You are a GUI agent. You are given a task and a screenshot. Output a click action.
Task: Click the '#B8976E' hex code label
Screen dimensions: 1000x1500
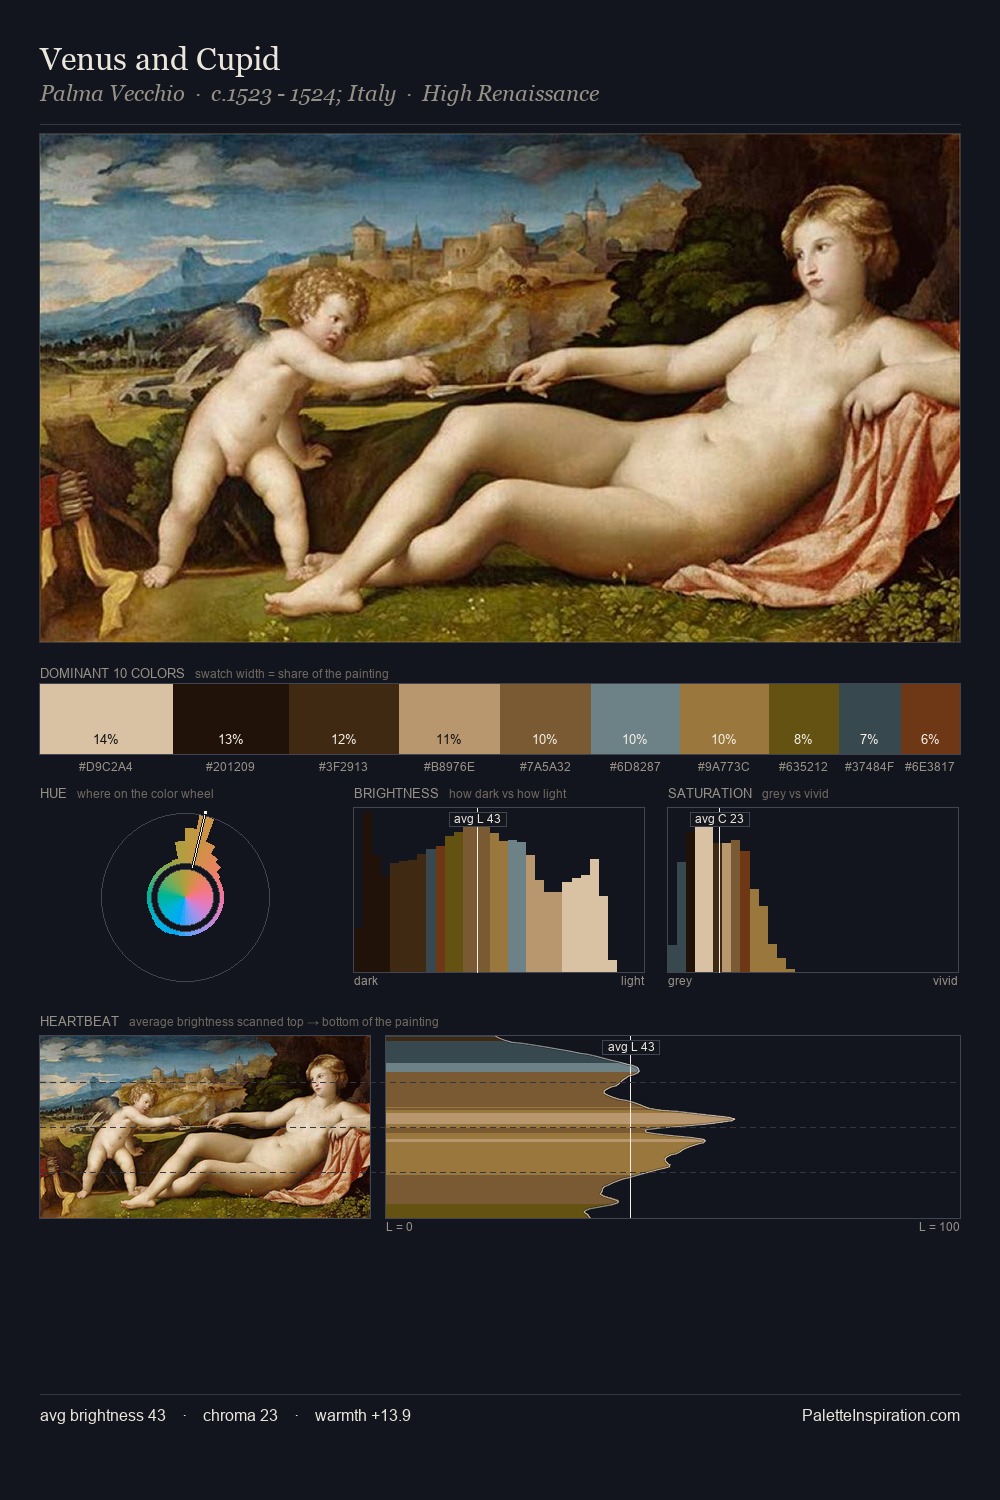[x=449, y=767]
